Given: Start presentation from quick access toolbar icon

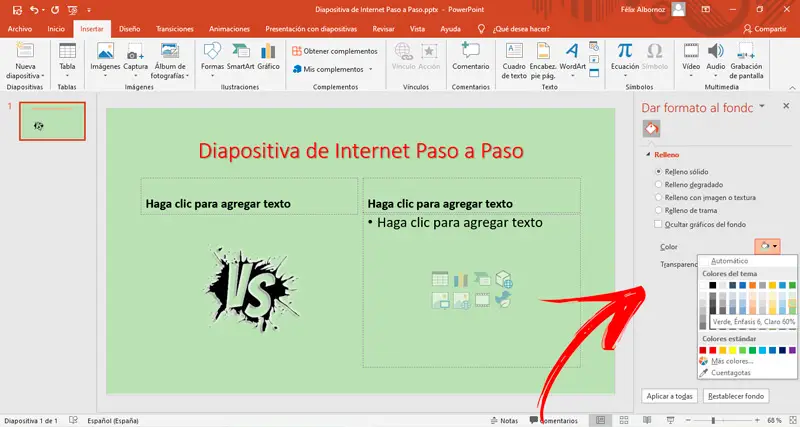Looking at the screenshot, I should 72,10.
